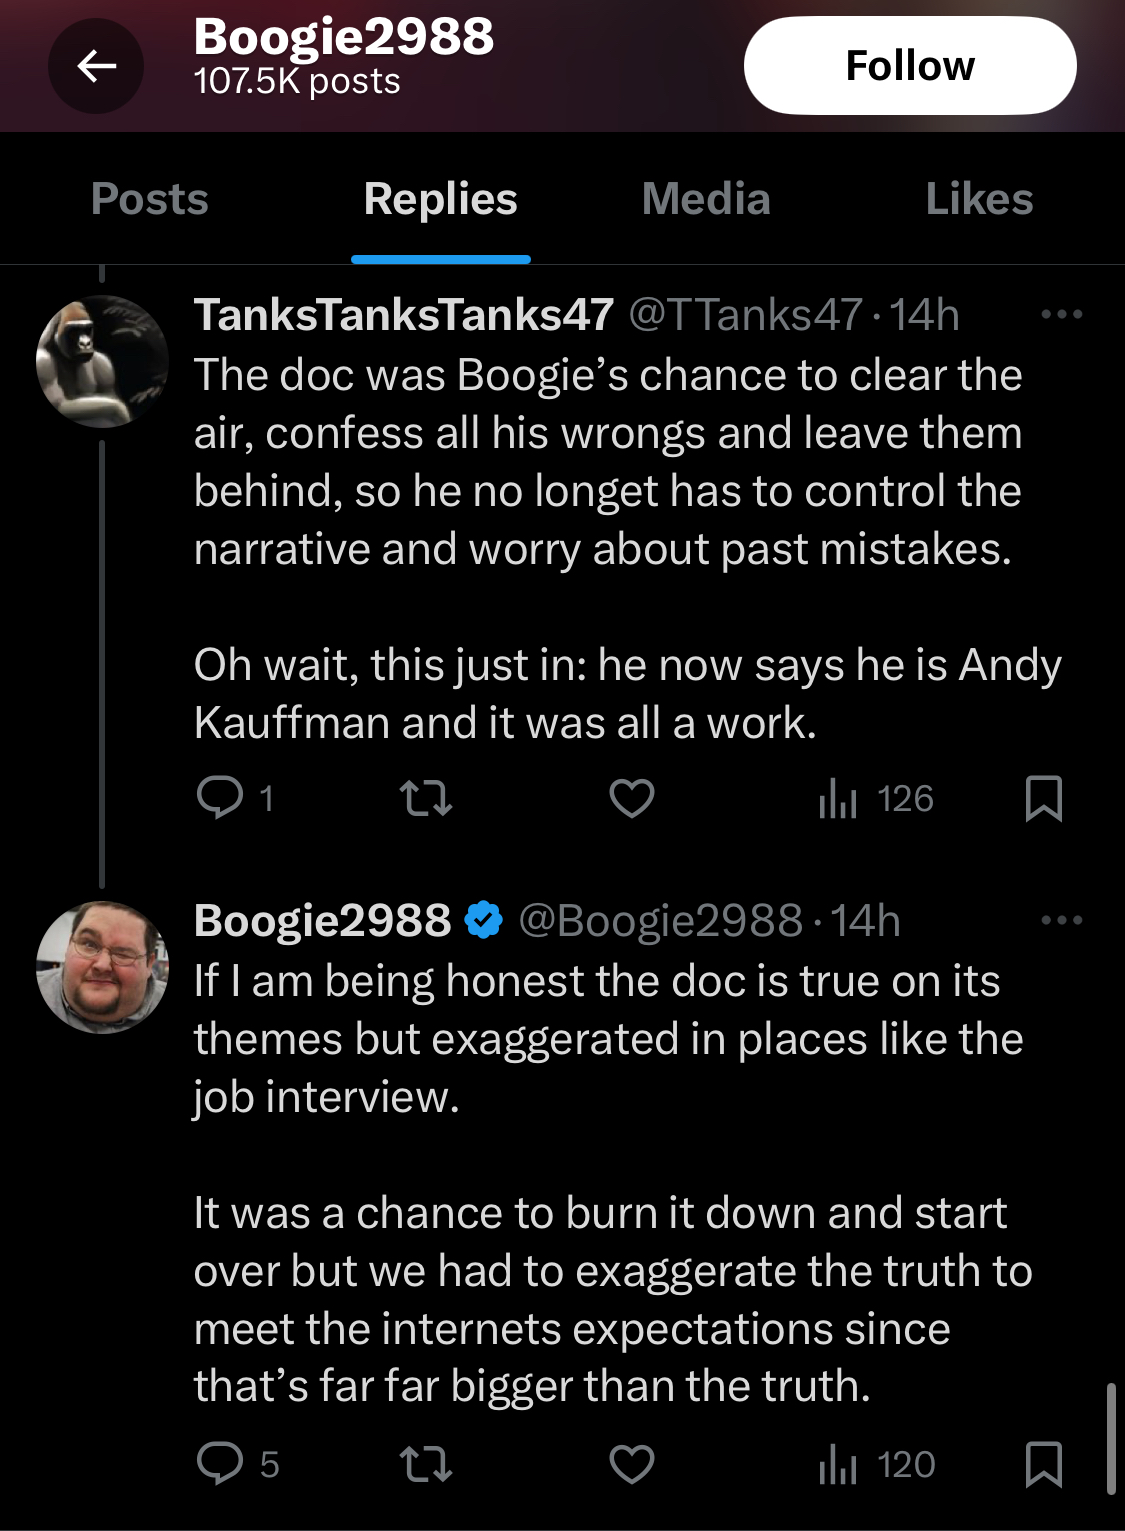1125x1531 pixels.
Task: Reply to TanksTanksTanks47's post
Action: pos(221,798)
